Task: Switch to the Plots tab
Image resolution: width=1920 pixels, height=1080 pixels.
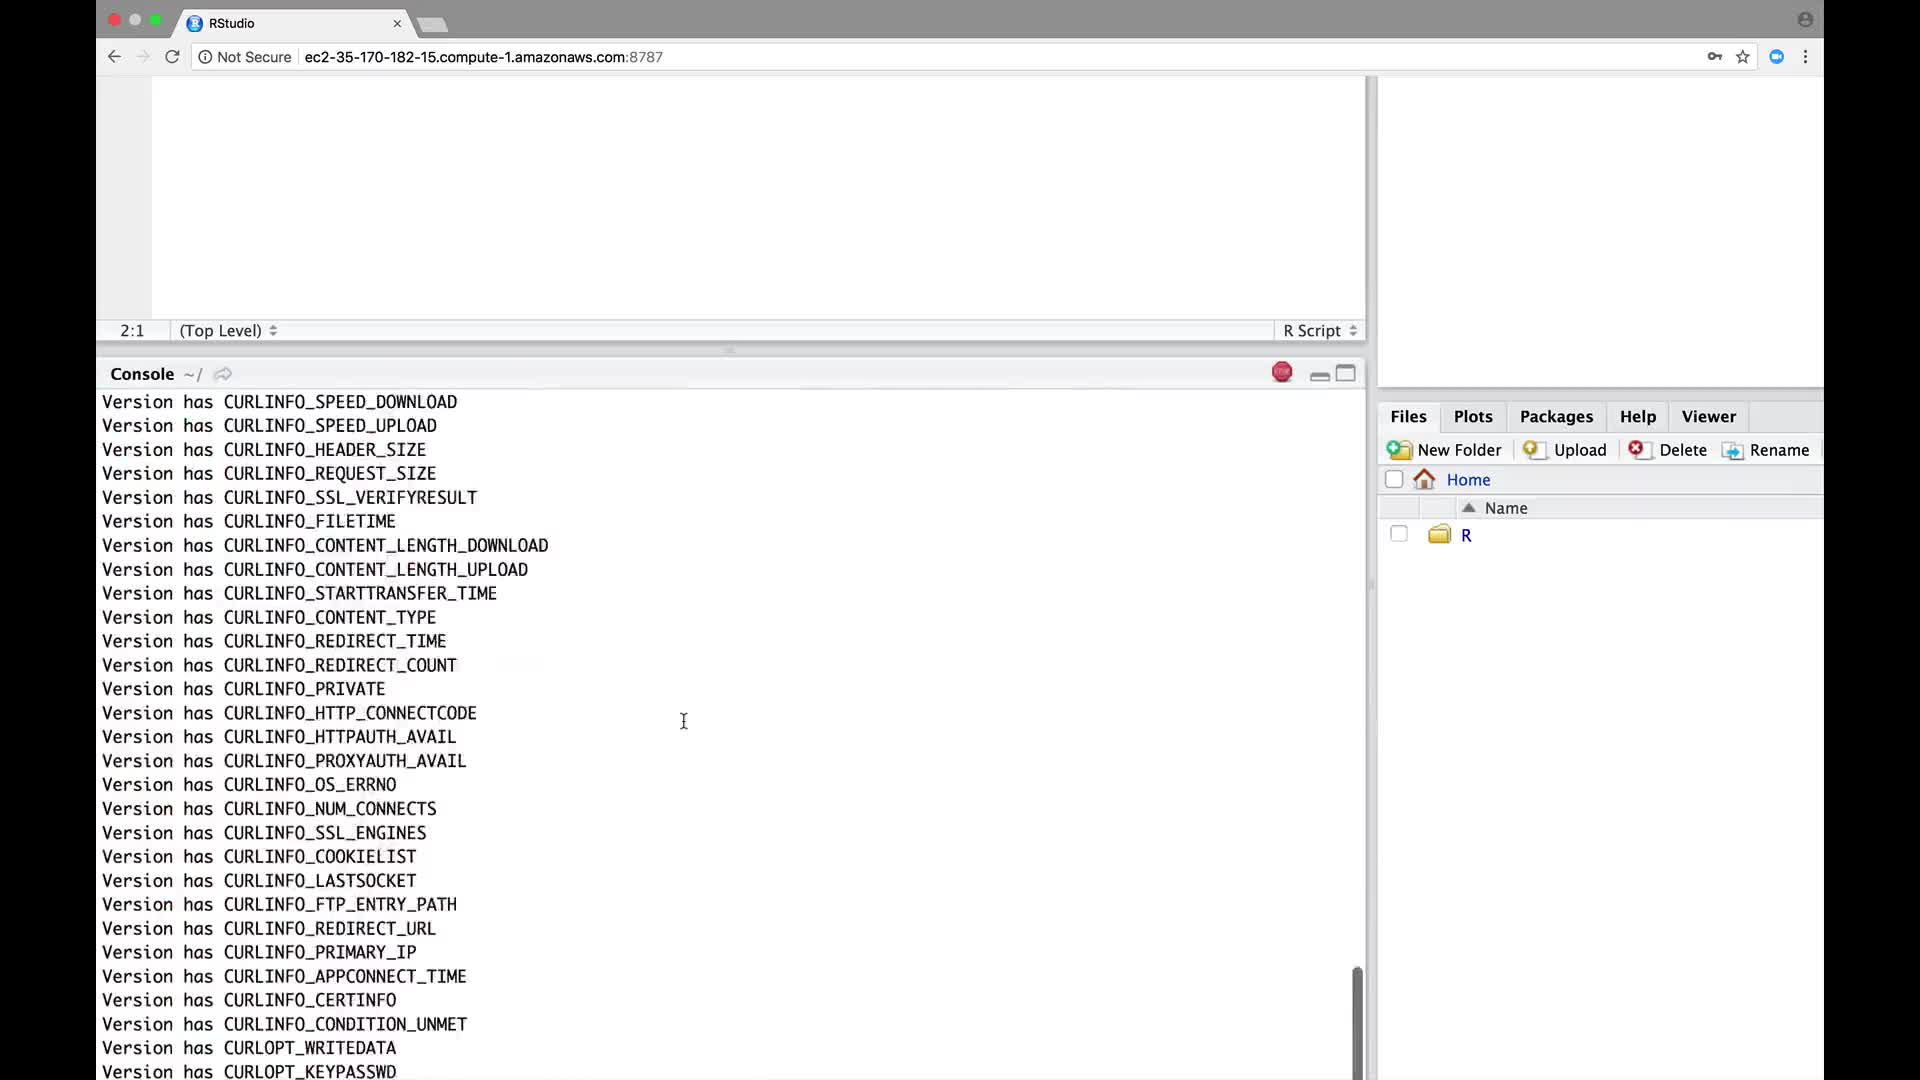Action: [1472, 417]
